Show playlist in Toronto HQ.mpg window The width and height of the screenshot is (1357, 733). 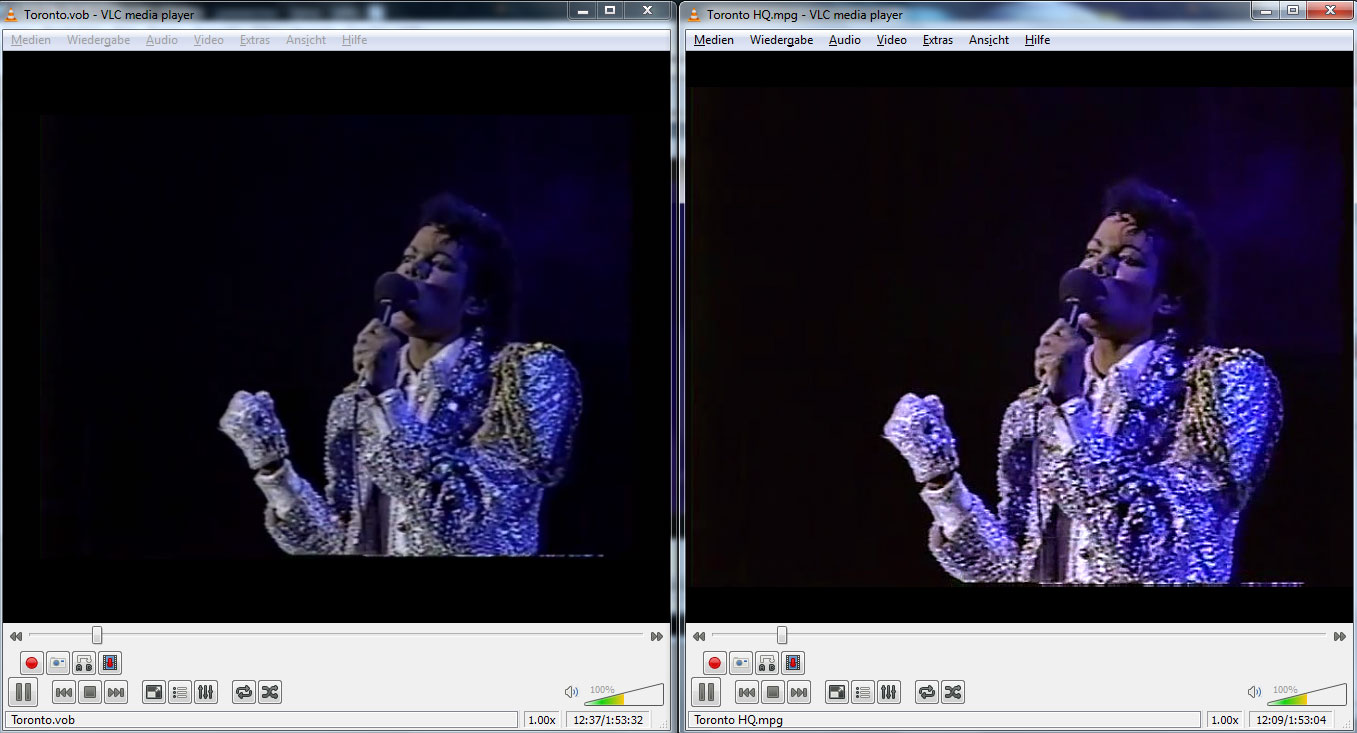tap(863, 692)
